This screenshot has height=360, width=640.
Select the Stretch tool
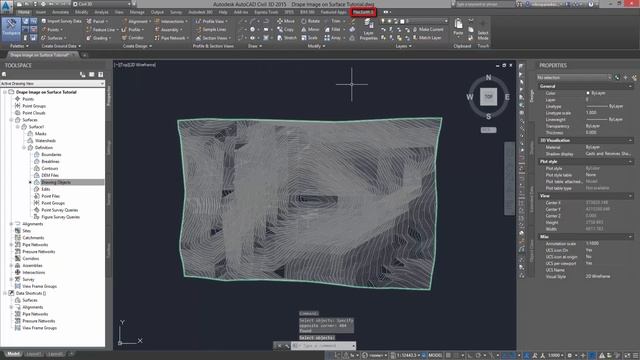[x=287, y=38]
